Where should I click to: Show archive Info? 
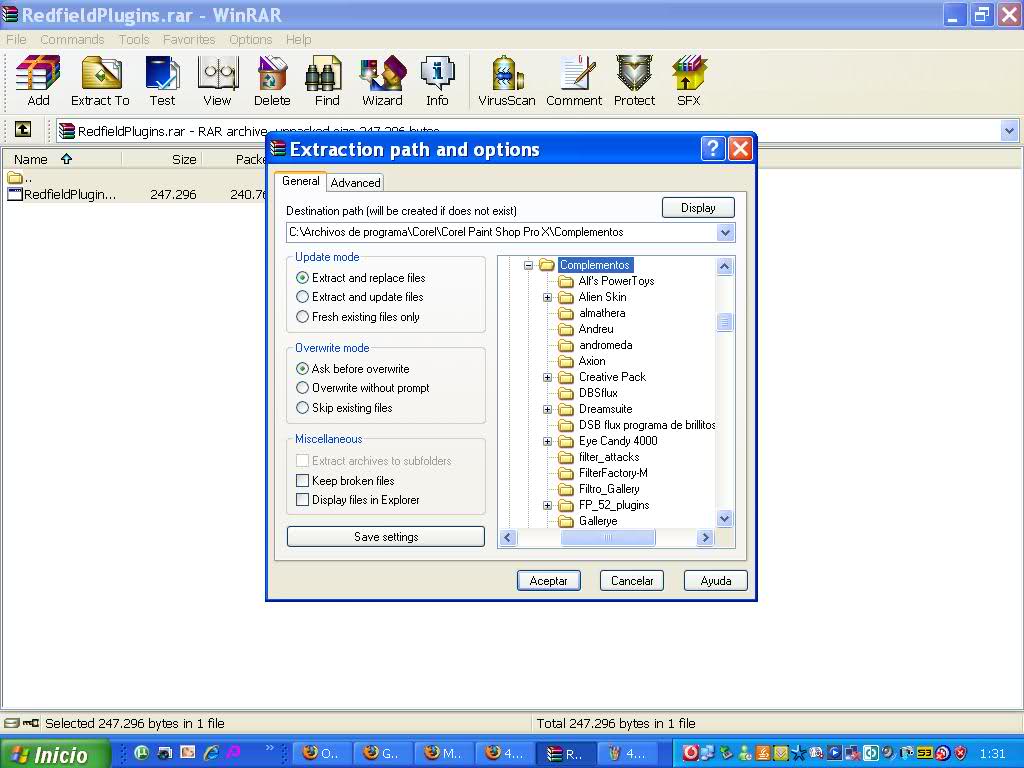click(437, 81)
